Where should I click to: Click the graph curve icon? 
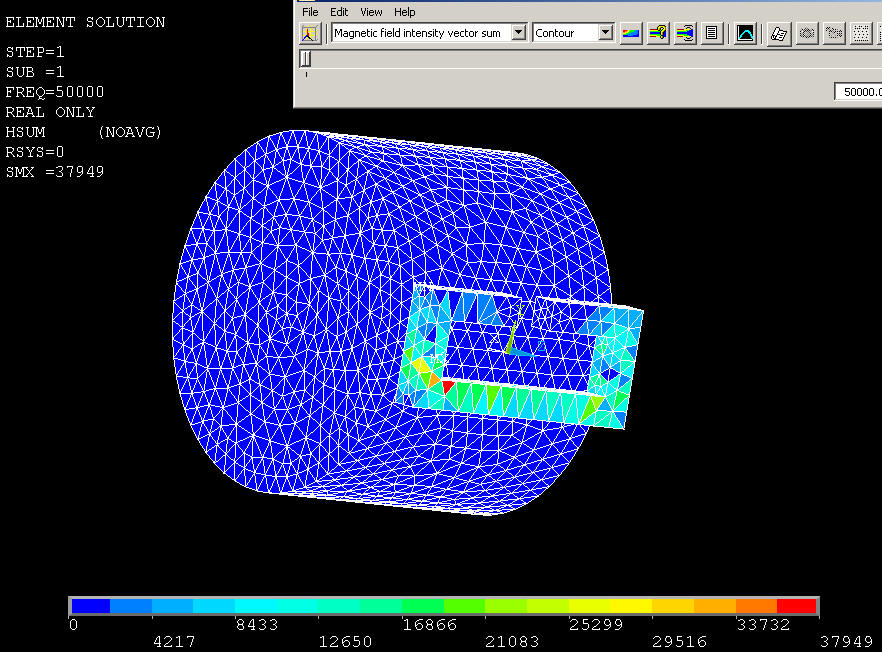745,33
